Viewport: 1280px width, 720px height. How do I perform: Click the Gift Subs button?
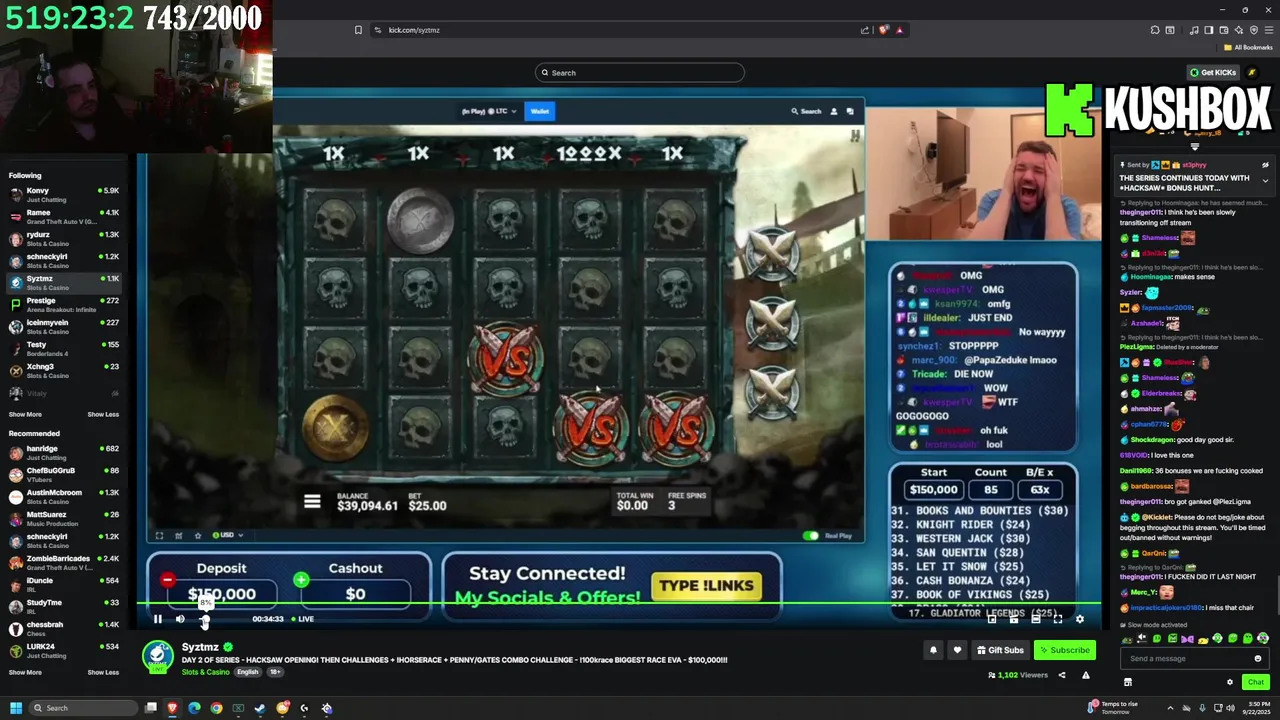[x=1000, y=650]
